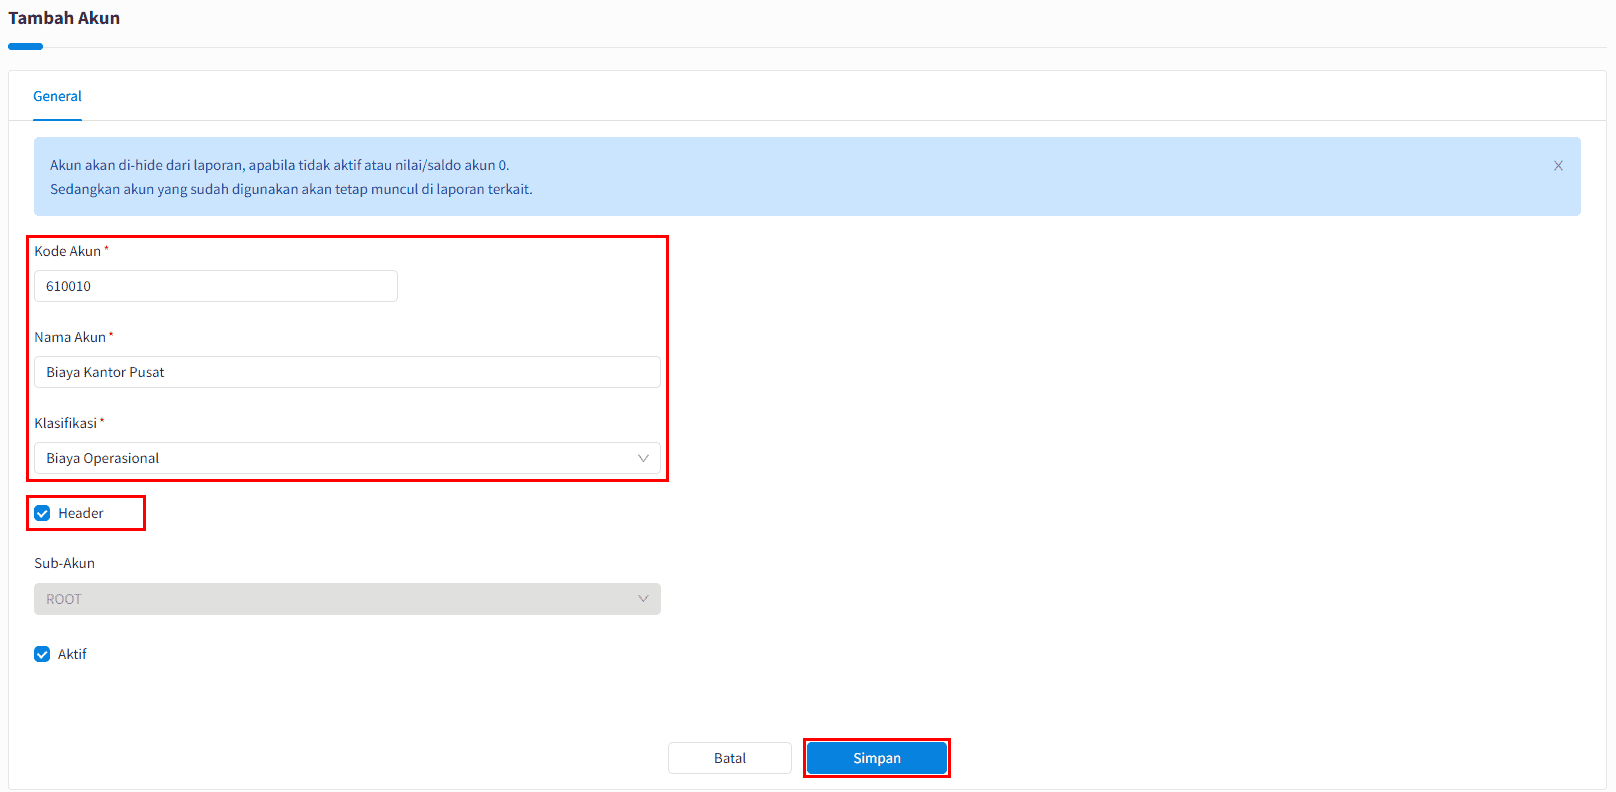Dismiss the blue info banner with X
1616x792 pixels.
[1558, 166]
